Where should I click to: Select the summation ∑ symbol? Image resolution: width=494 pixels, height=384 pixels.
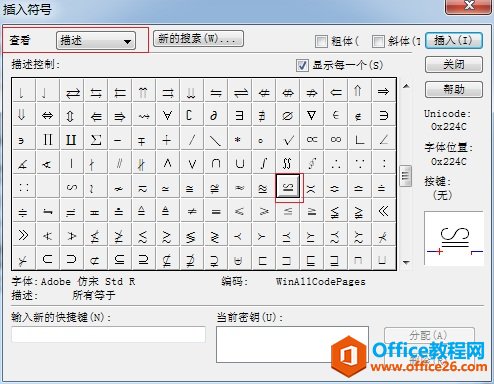(96, 139)
